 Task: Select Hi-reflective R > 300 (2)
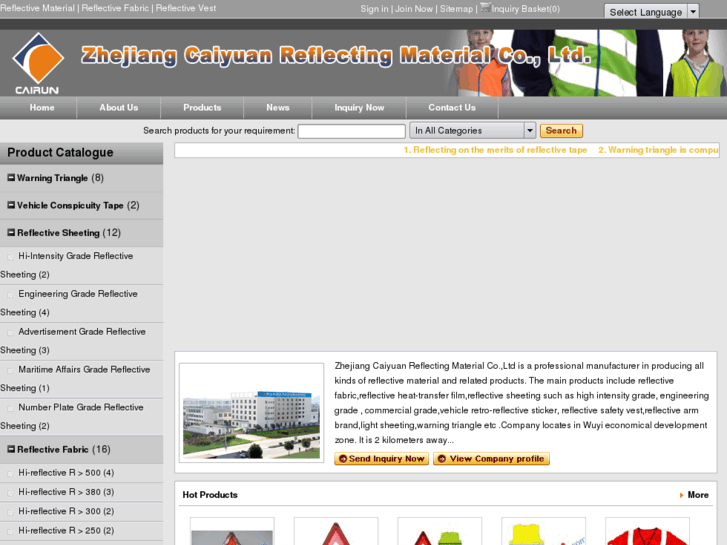click(66, 511)
